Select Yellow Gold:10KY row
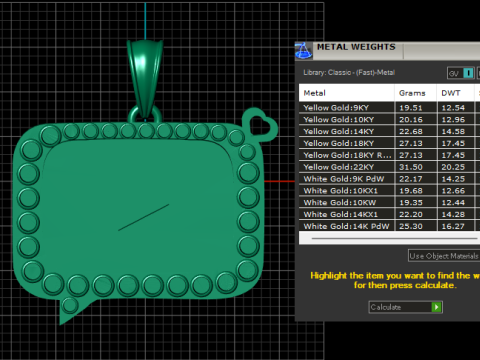The width and height of the screenshot is (480, 360). coord(389,120)
